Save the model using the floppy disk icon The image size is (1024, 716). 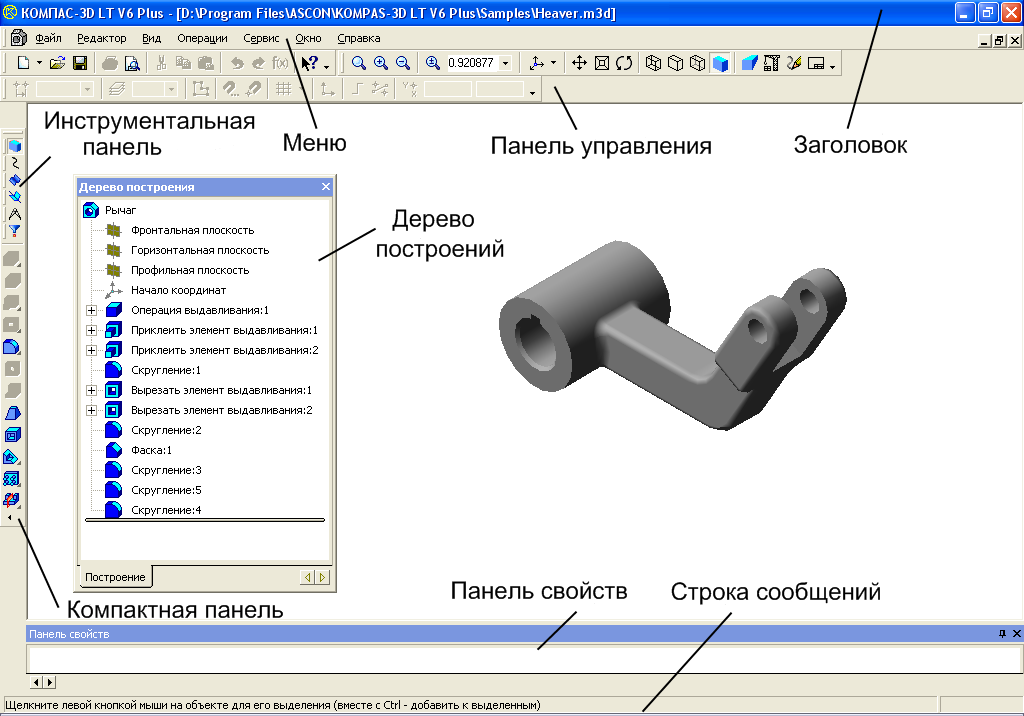80,63
